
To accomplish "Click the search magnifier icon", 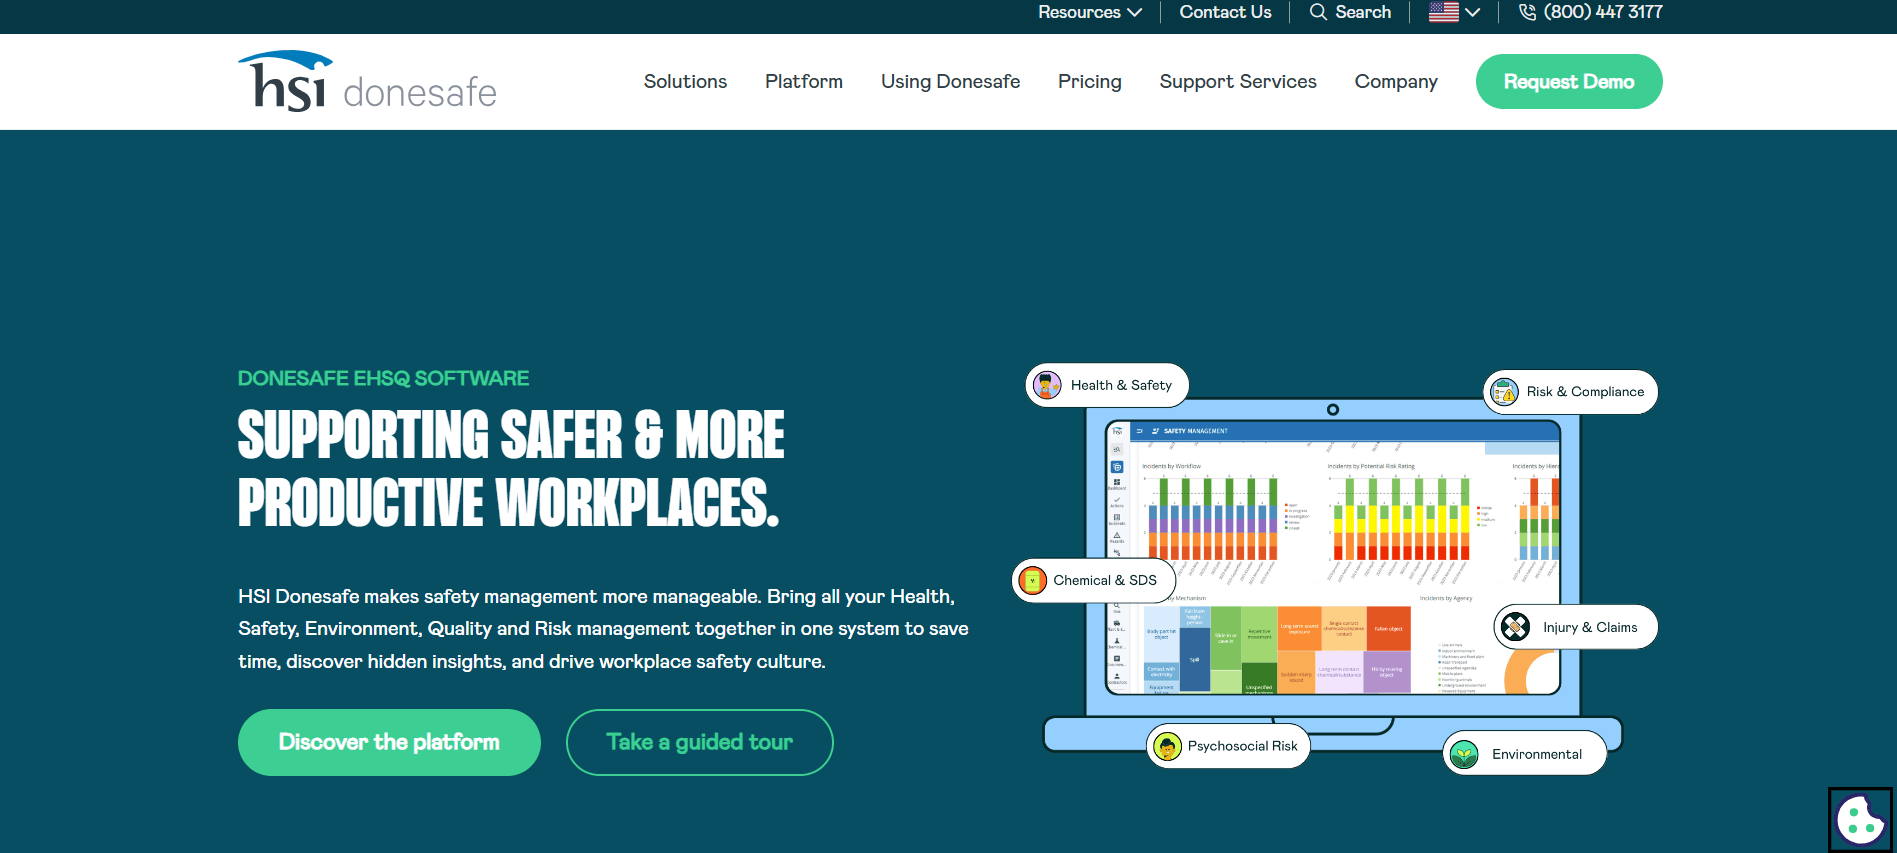I will click(x=1318, y=12).
